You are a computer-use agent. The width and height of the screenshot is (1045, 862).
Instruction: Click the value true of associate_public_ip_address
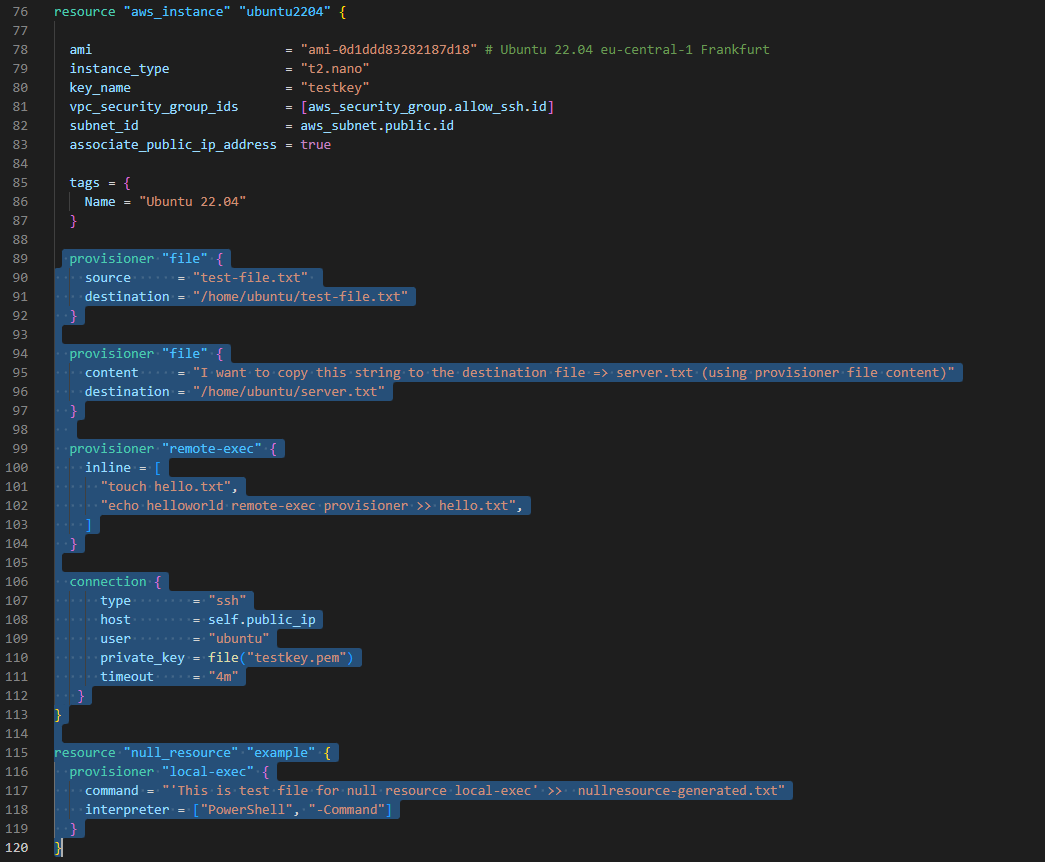click(x=315, y=145)
